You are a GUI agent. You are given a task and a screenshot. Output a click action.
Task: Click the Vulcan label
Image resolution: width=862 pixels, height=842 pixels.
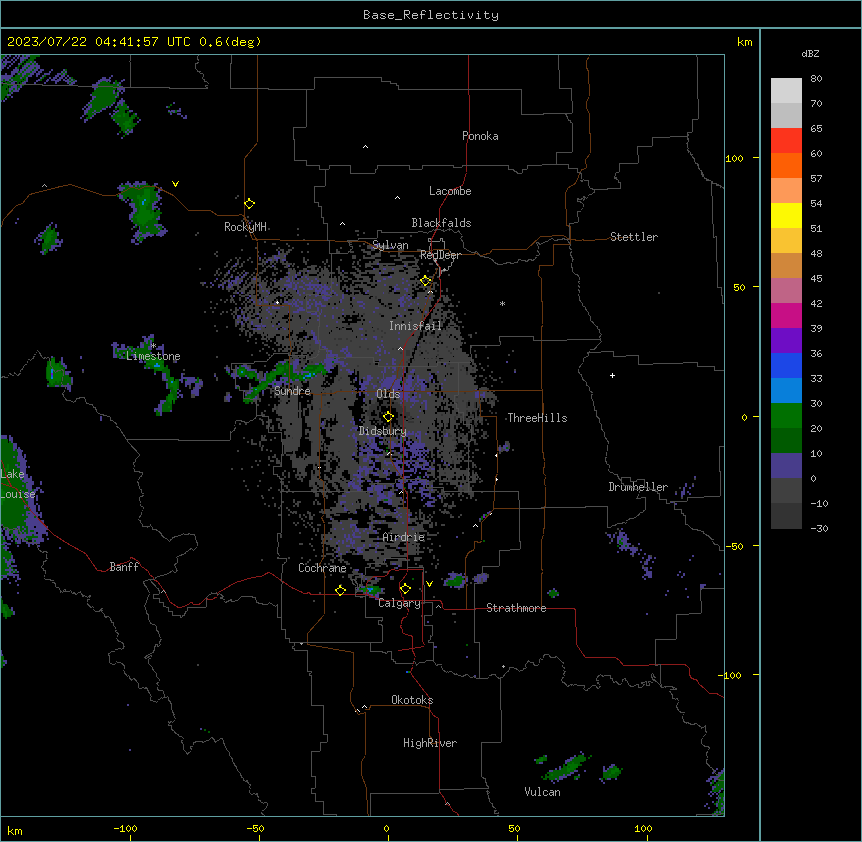pyautogui.click(x=542, y=792)
